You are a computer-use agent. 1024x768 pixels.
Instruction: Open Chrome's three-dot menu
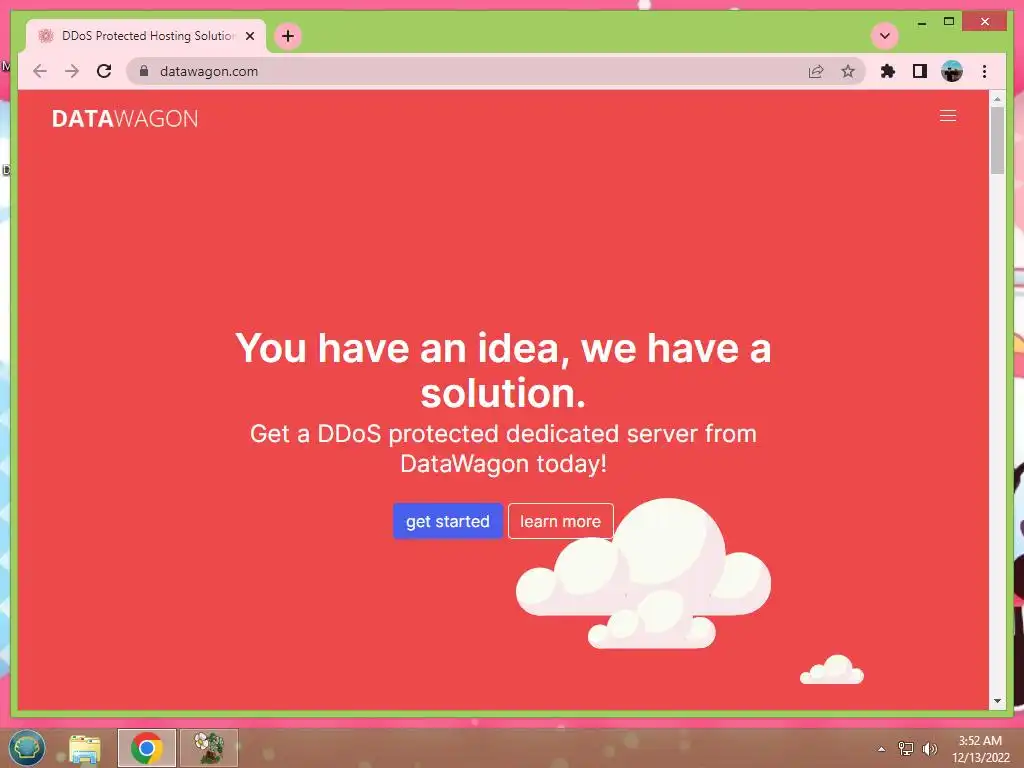click(x=984, y=71)
